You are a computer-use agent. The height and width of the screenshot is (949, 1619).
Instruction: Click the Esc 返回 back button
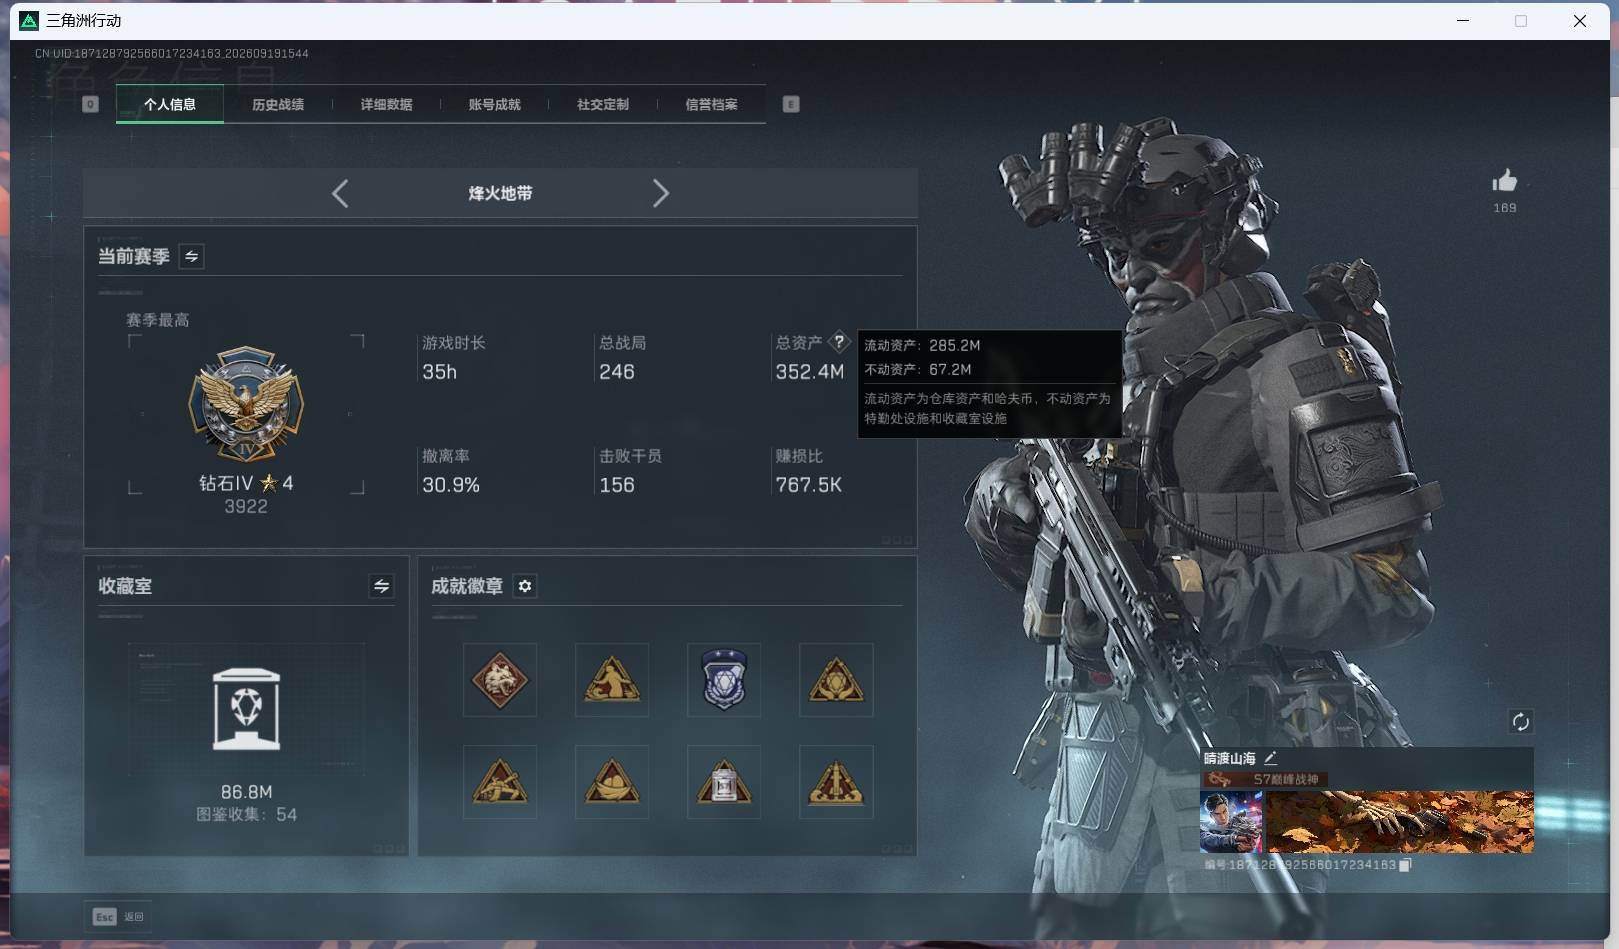point(119,916)
